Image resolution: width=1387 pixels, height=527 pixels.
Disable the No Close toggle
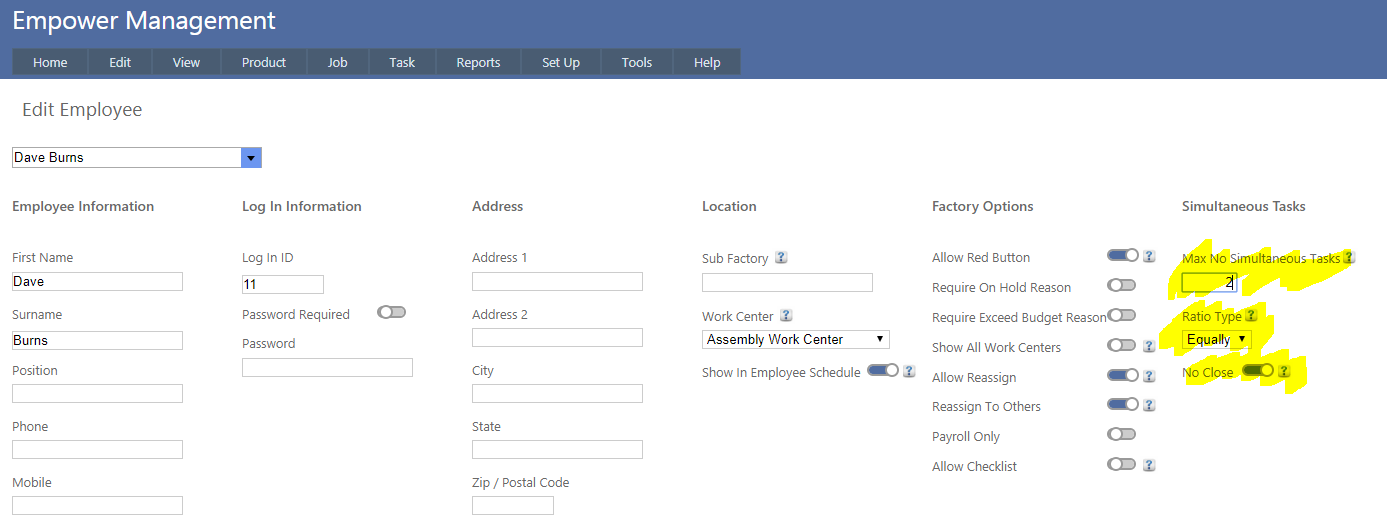point(1257,371)
